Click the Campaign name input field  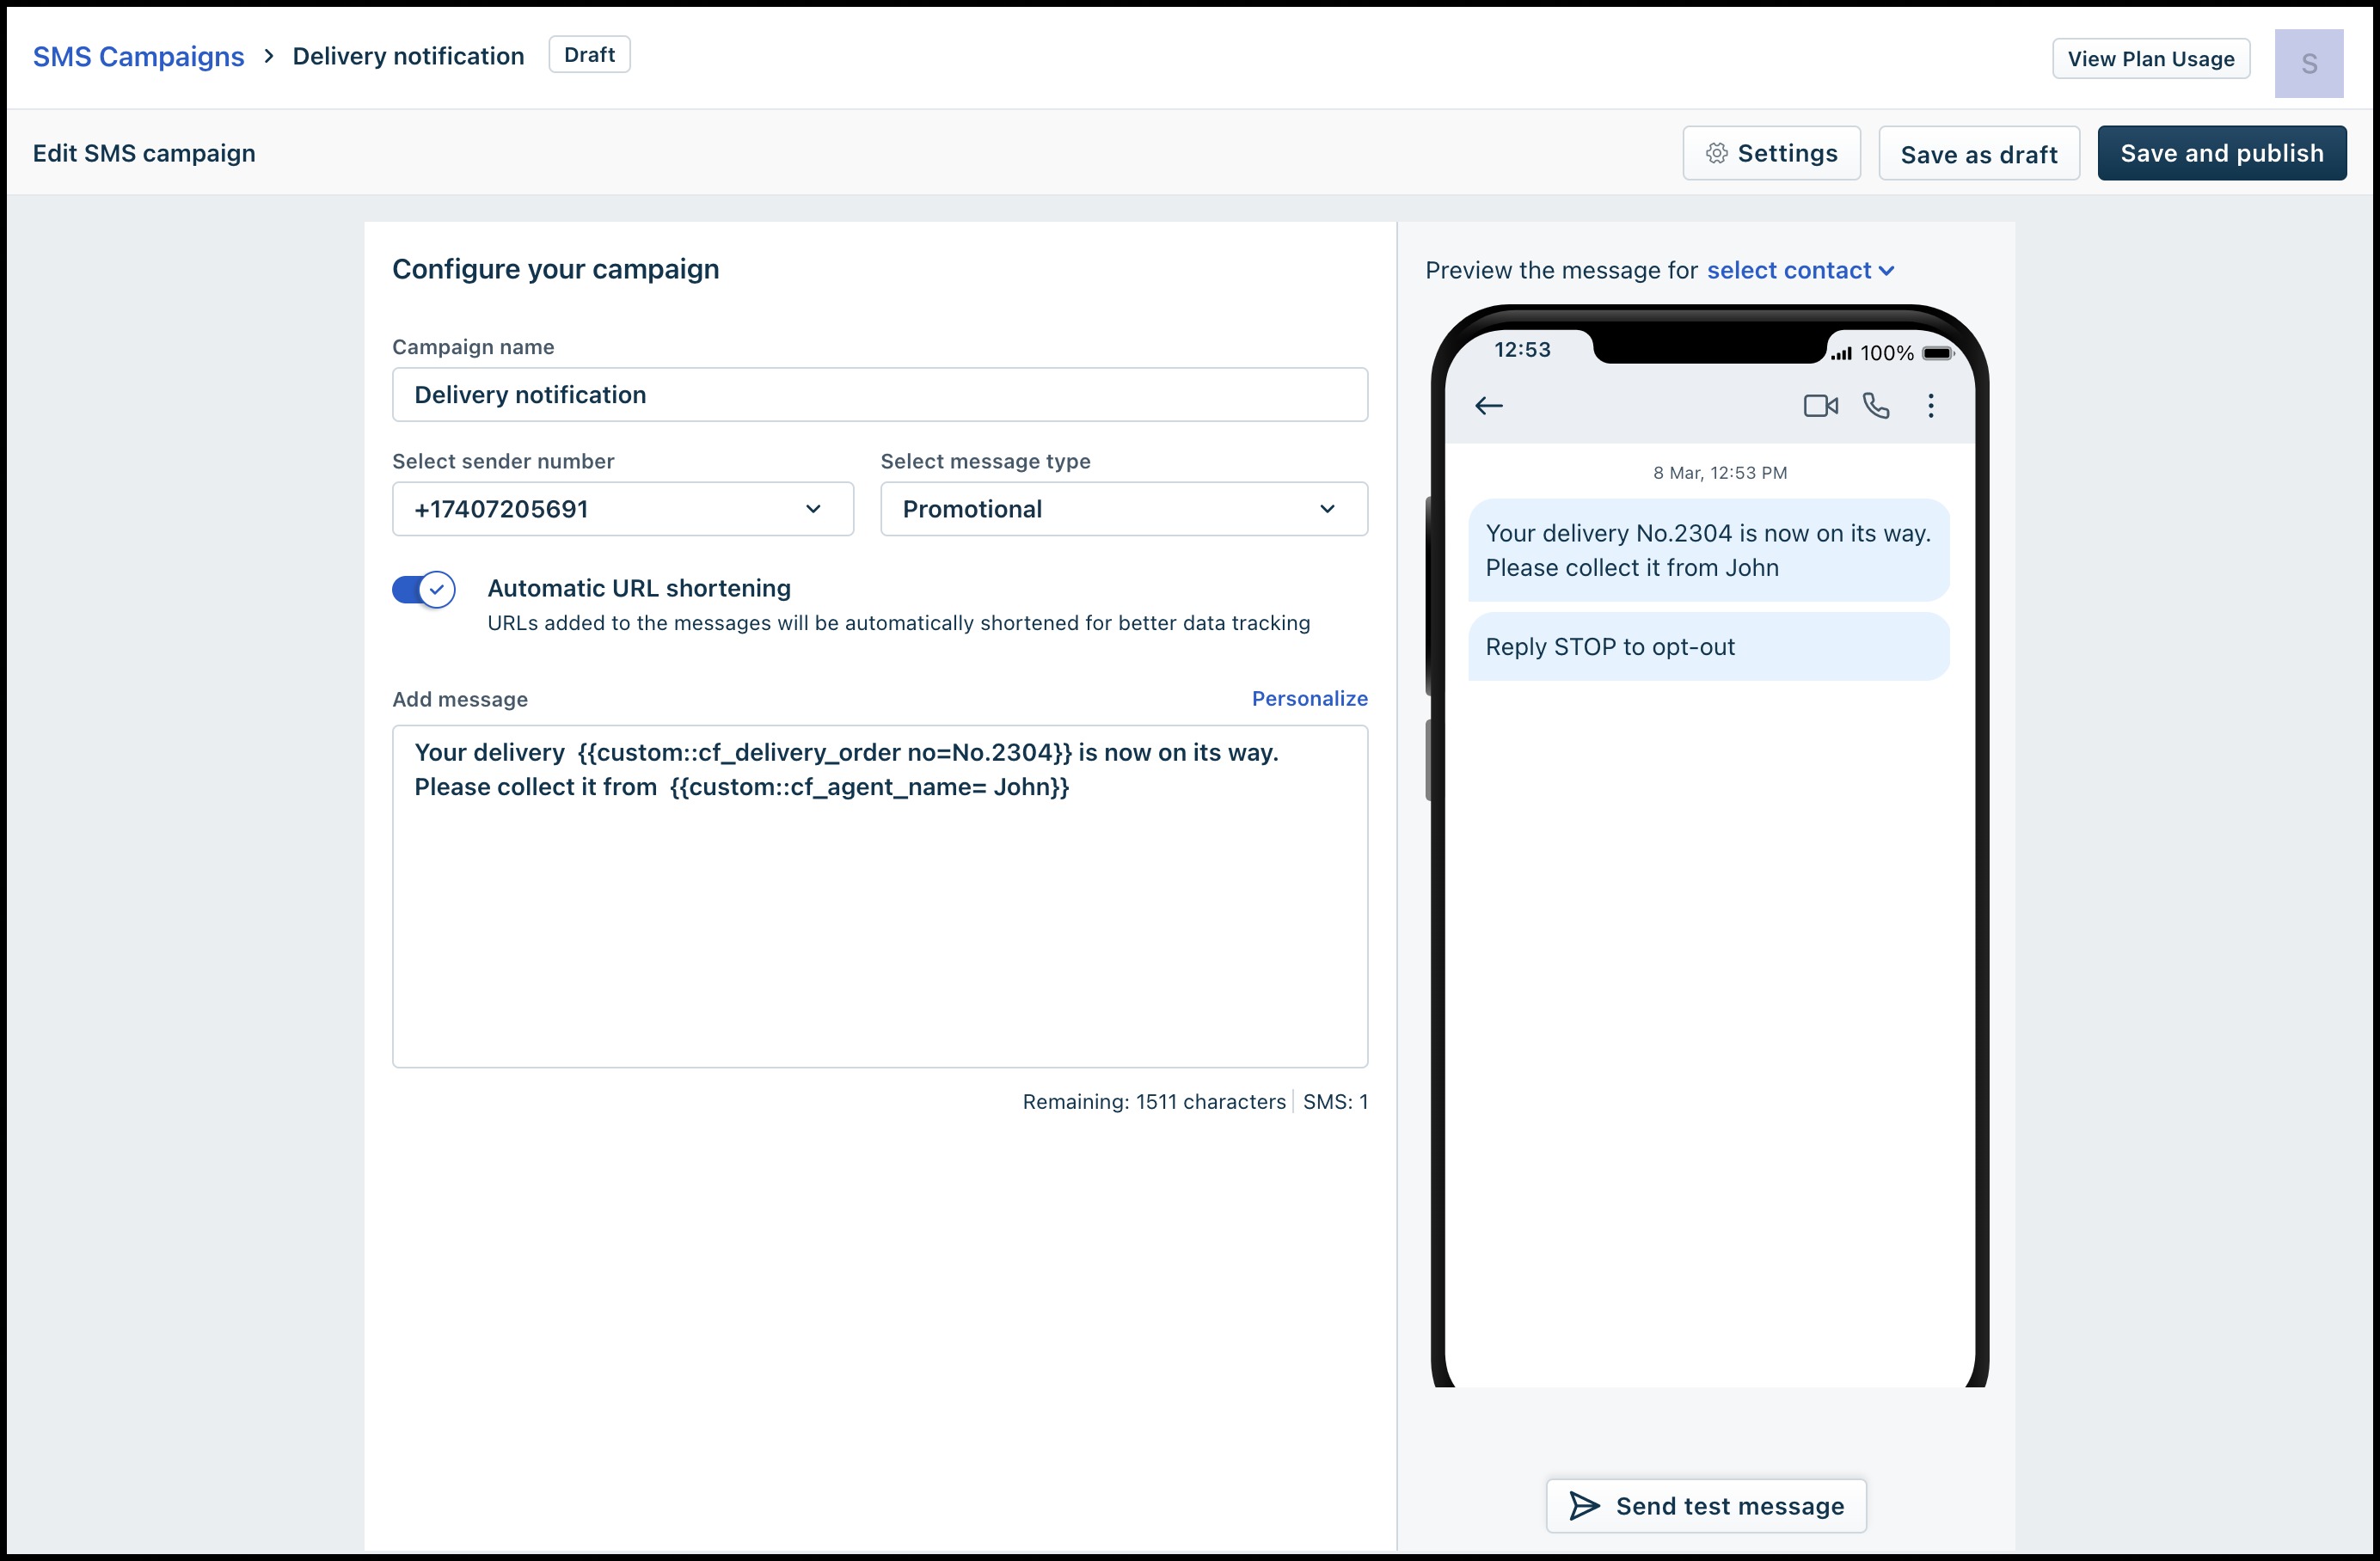pos(880,395)
